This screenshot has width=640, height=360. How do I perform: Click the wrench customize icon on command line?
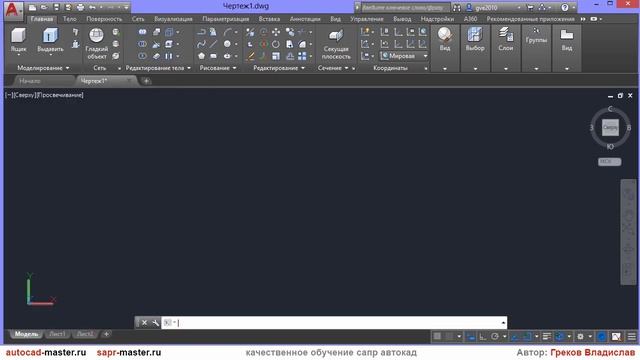click(156, 323)
